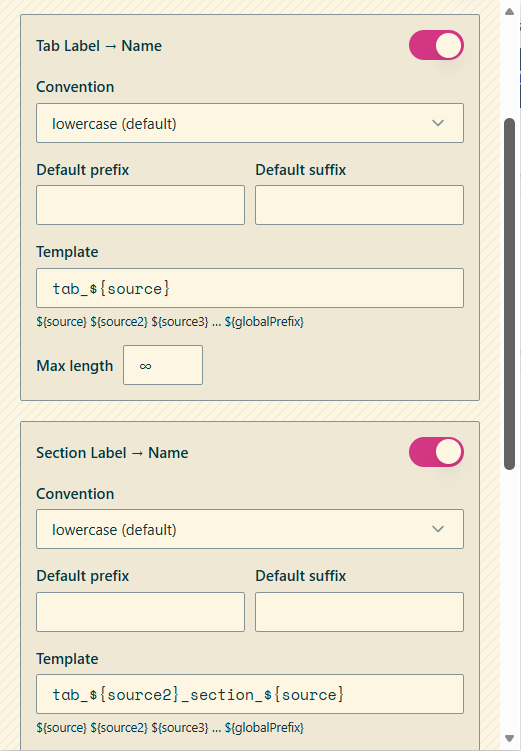Toggle the Section Label → Name switch
Image resolution: width=521 pixels, height=751 pixels.
436,452
